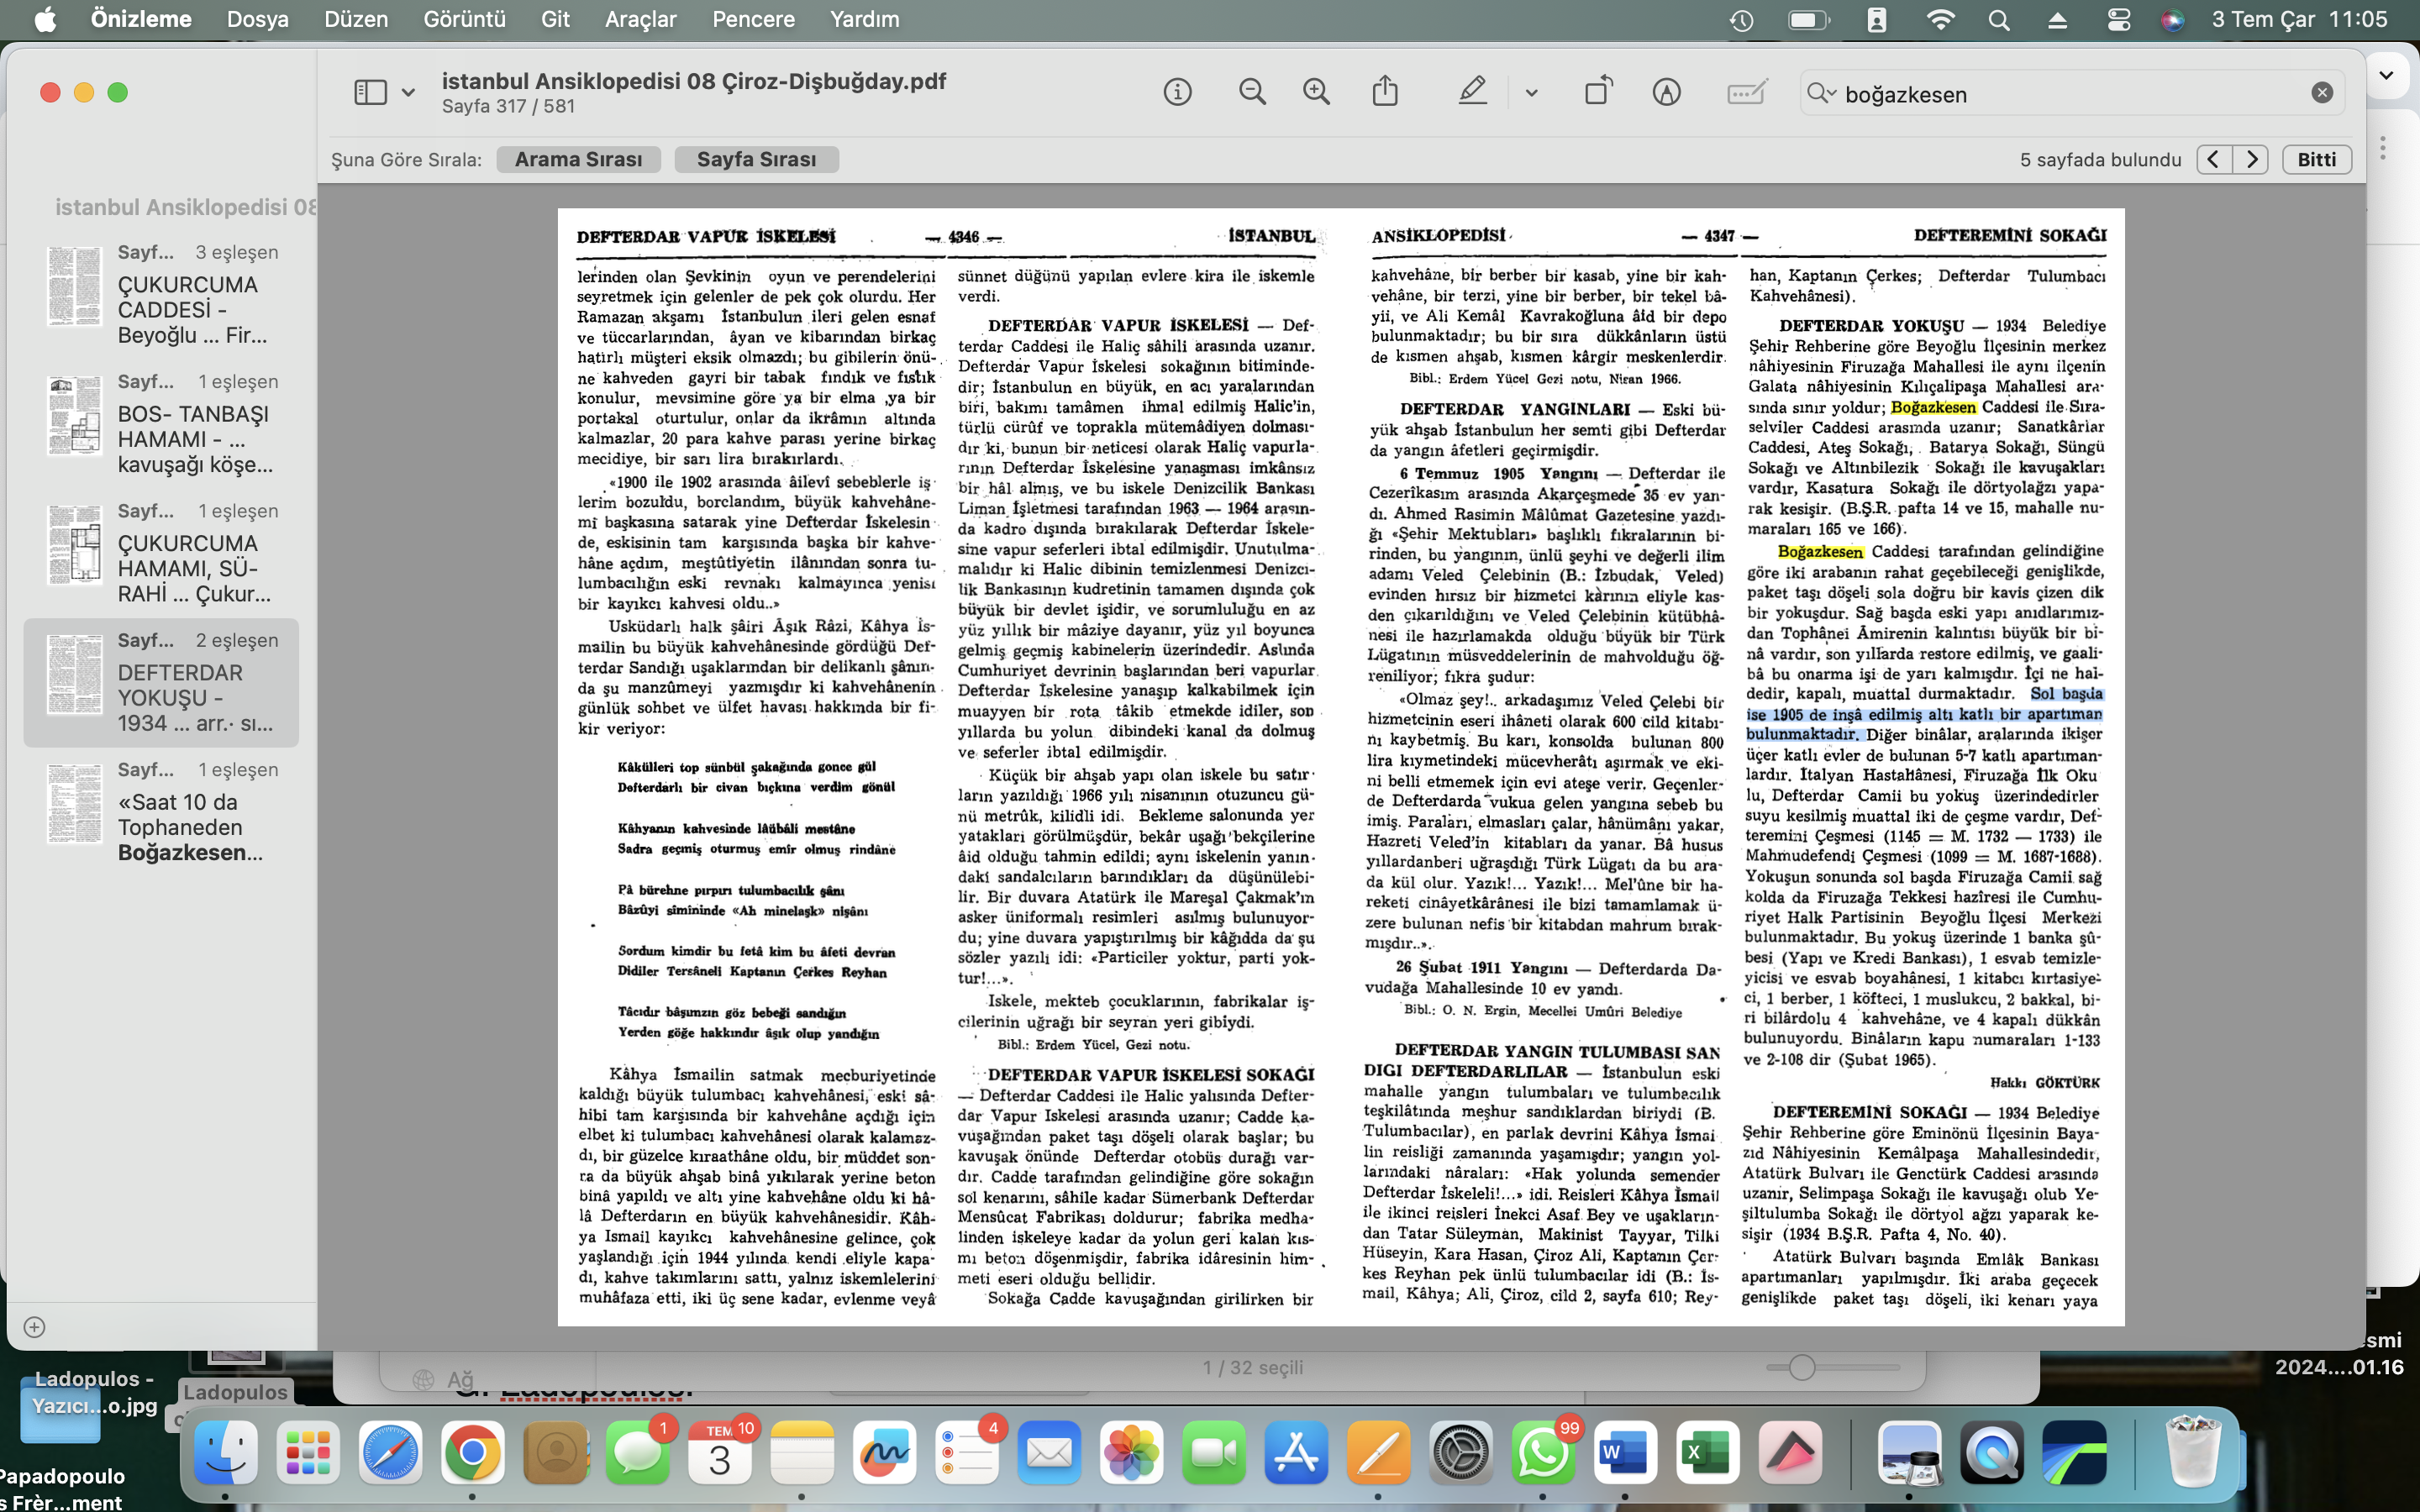This screenshot has height=1512, width=2420.
Task: Open the Önizleme app menu
Action: [141, 19]
